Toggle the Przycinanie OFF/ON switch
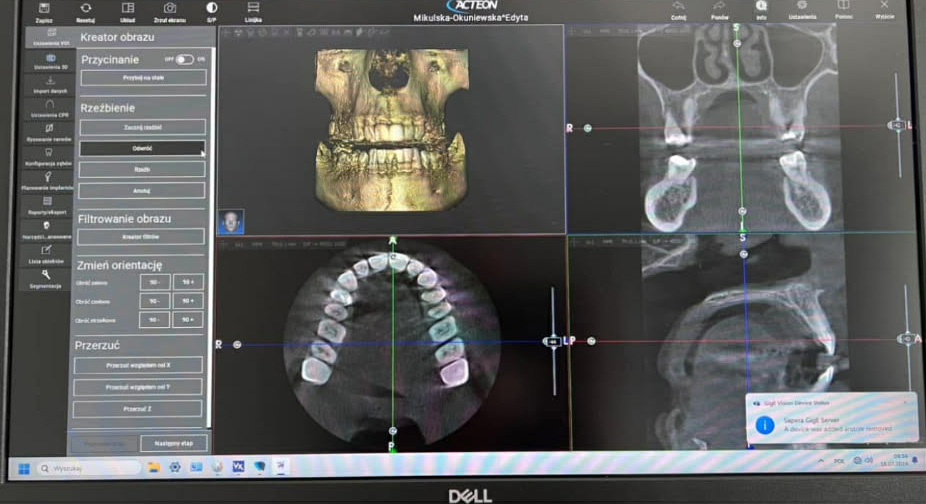Image resolution: width=926 pixels, height=504 pixels. click(x=184, y=59)
